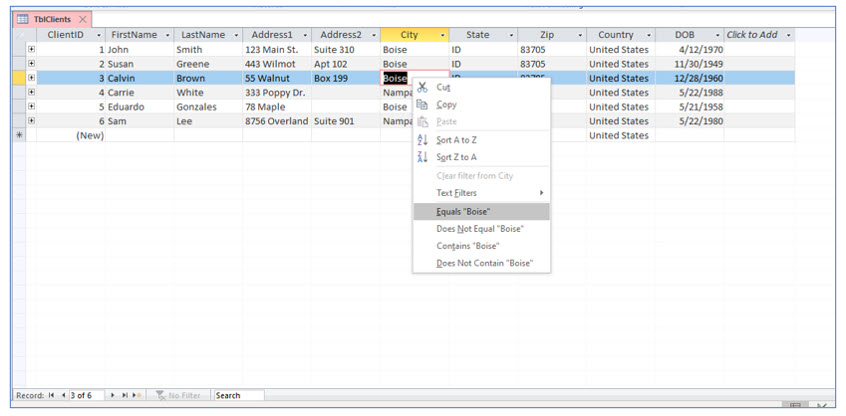
Task: Click the "Apt 102" Address2 cell
Action: tap(346, 64)
